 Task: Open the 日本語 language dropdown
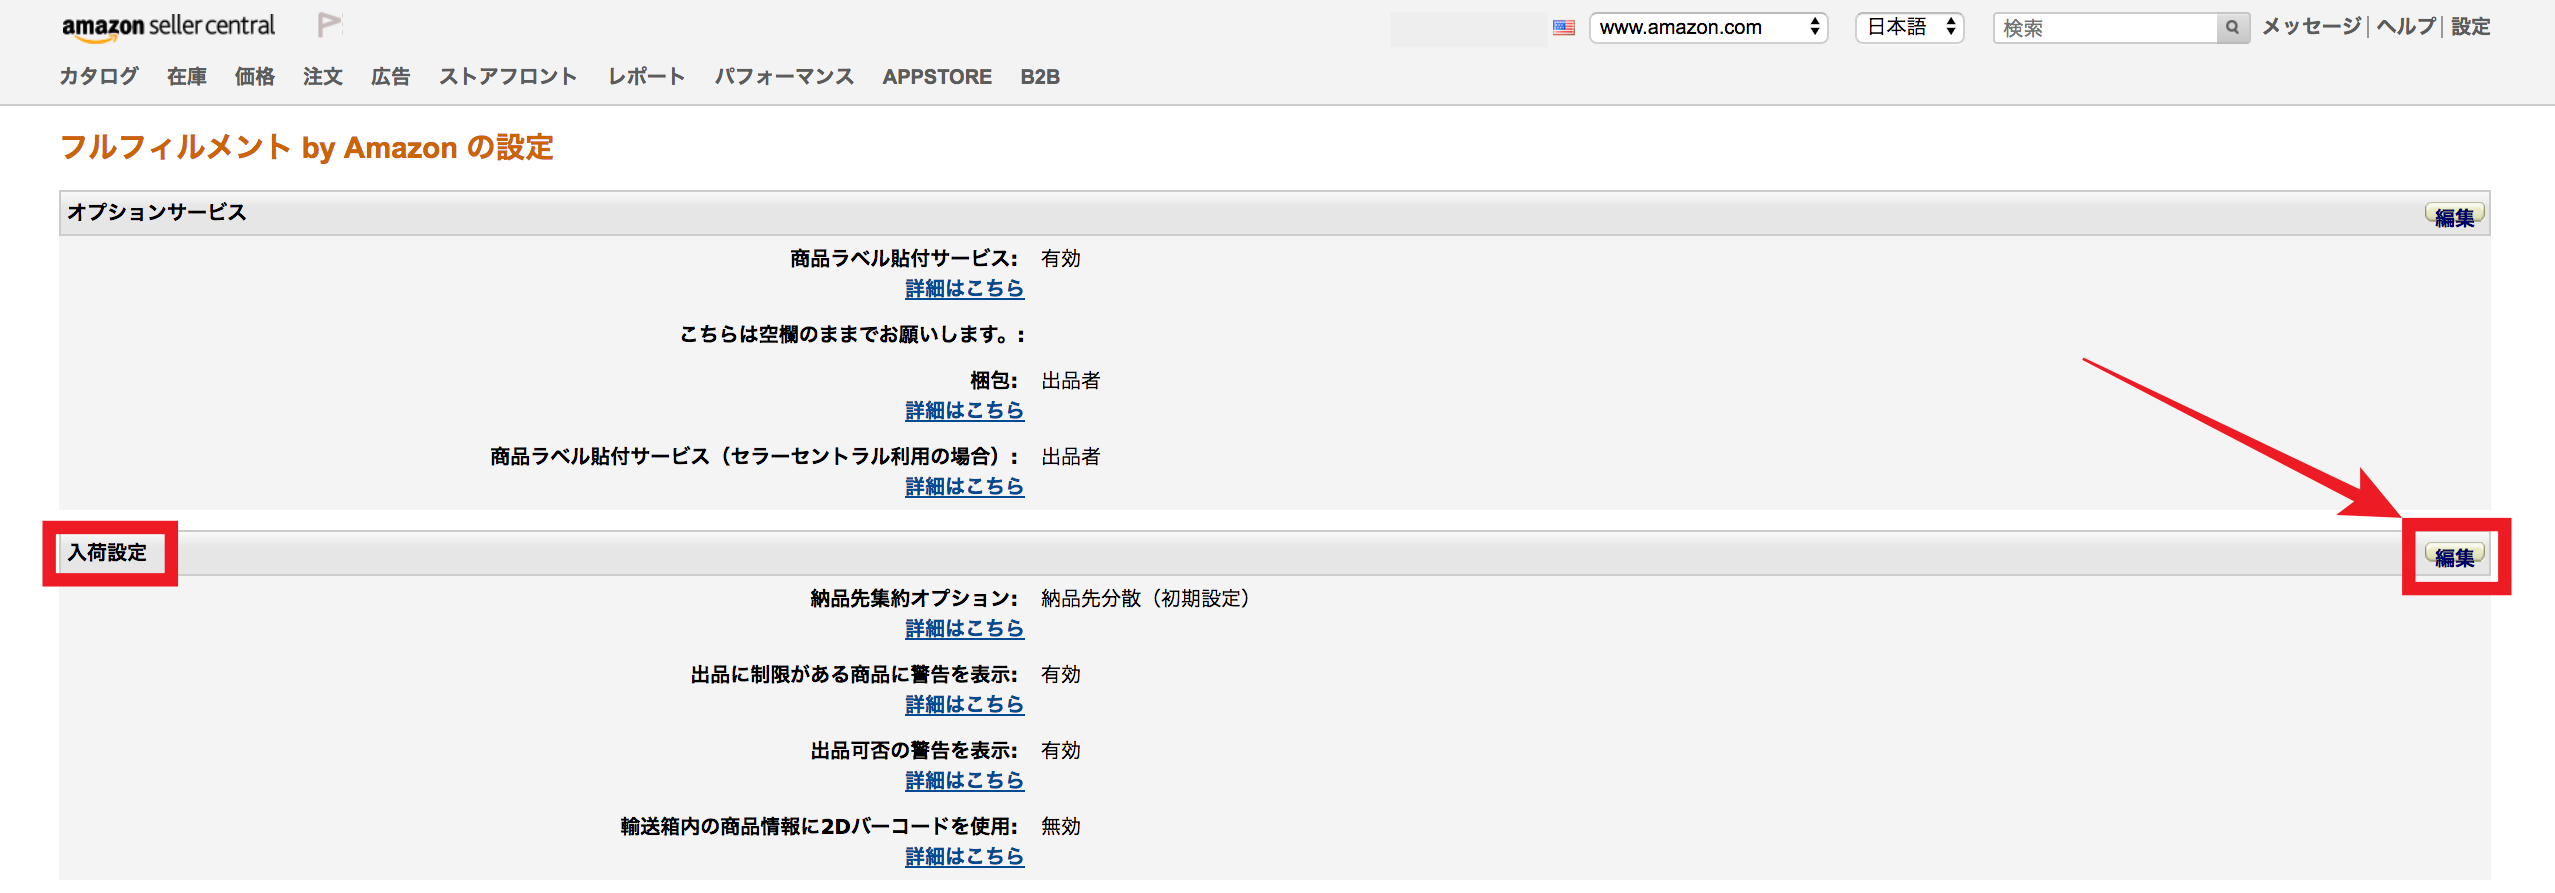1910,28
